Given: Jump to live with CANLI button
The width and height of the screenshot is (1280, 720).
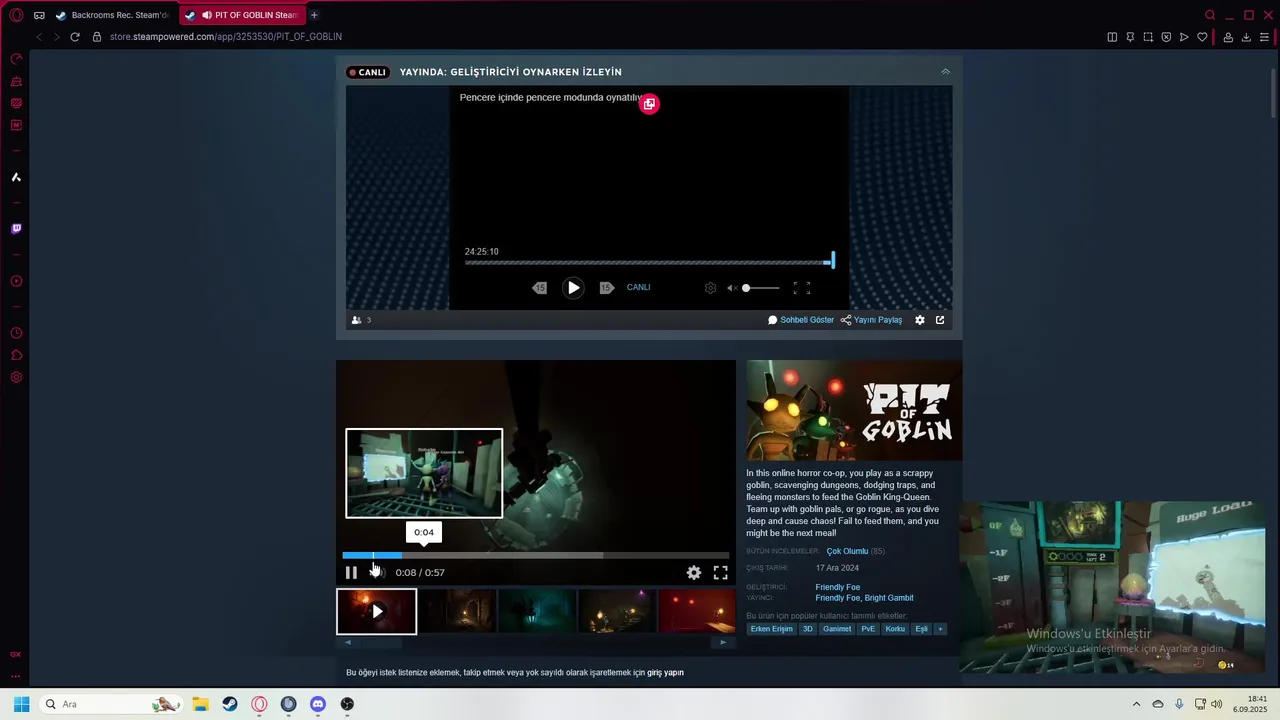Looking at the screenshot, I should pos(638,288).
